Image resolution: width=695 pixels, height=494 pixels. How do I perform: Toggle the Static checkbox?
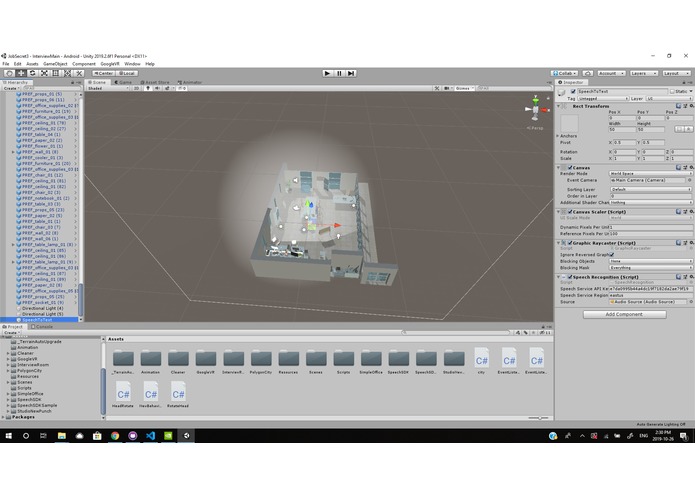tap(672, 91)
